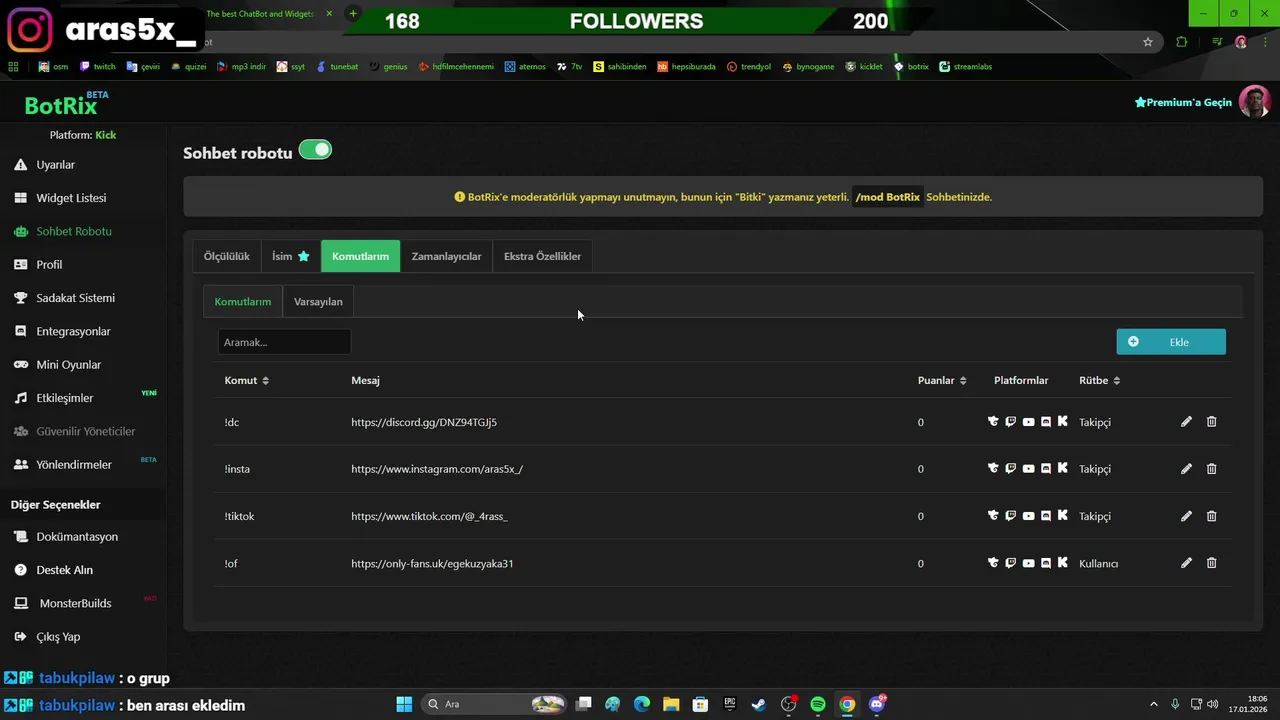Open the twitch bookmark in the bookmarks bar
This screenshot has width=1280, height=720.
[98, 67]
